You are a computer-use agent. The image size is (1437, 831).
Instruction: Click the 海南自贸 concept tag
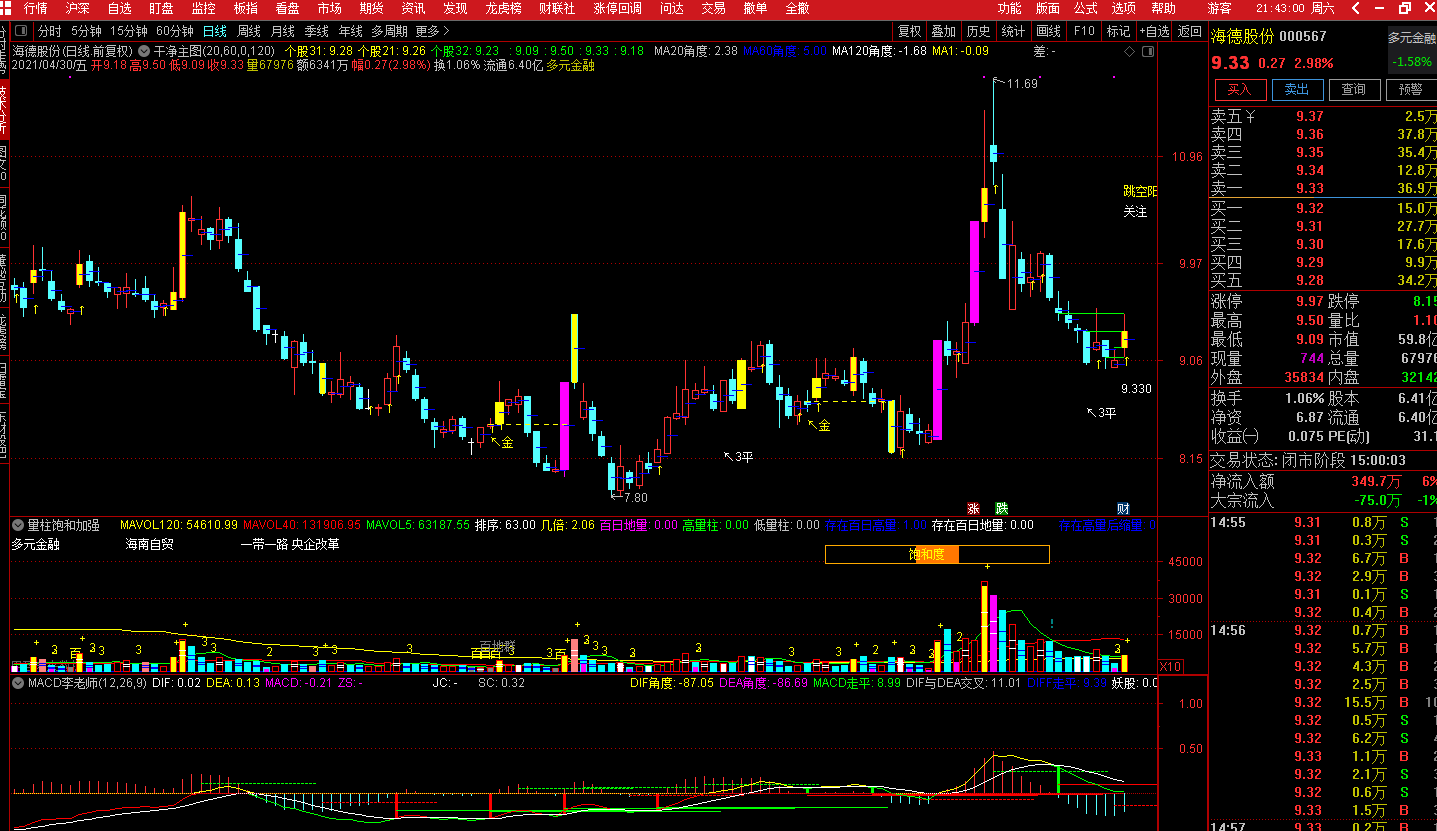(x=149, y=545)
